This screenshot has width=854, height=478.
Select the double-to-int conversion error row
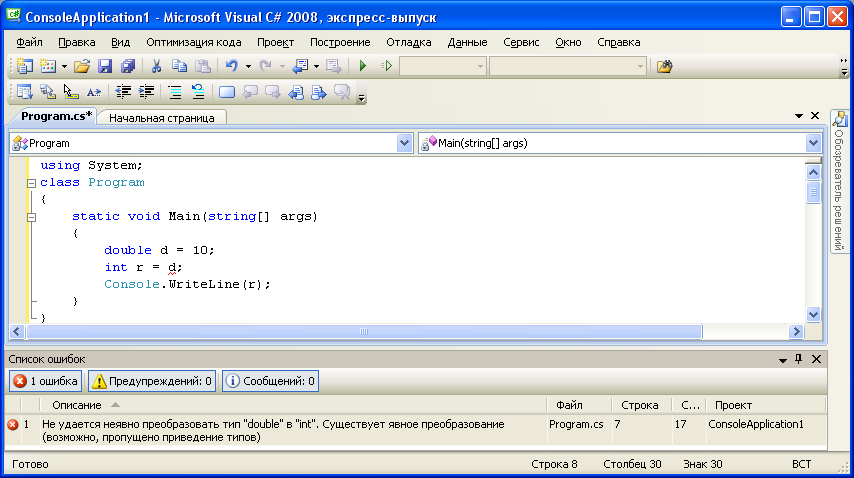pos(416,431)
